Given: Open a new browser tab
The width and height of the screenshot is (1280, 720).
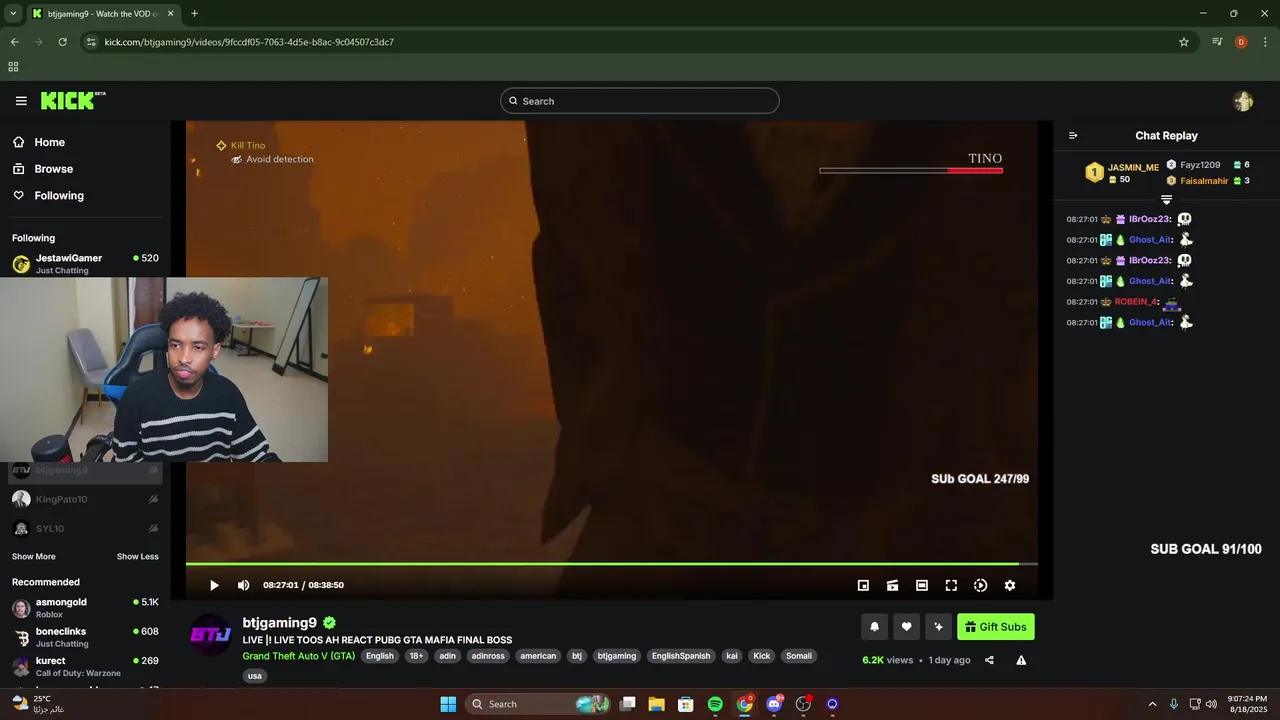Looking at the screenshot, I should (194, 13).
